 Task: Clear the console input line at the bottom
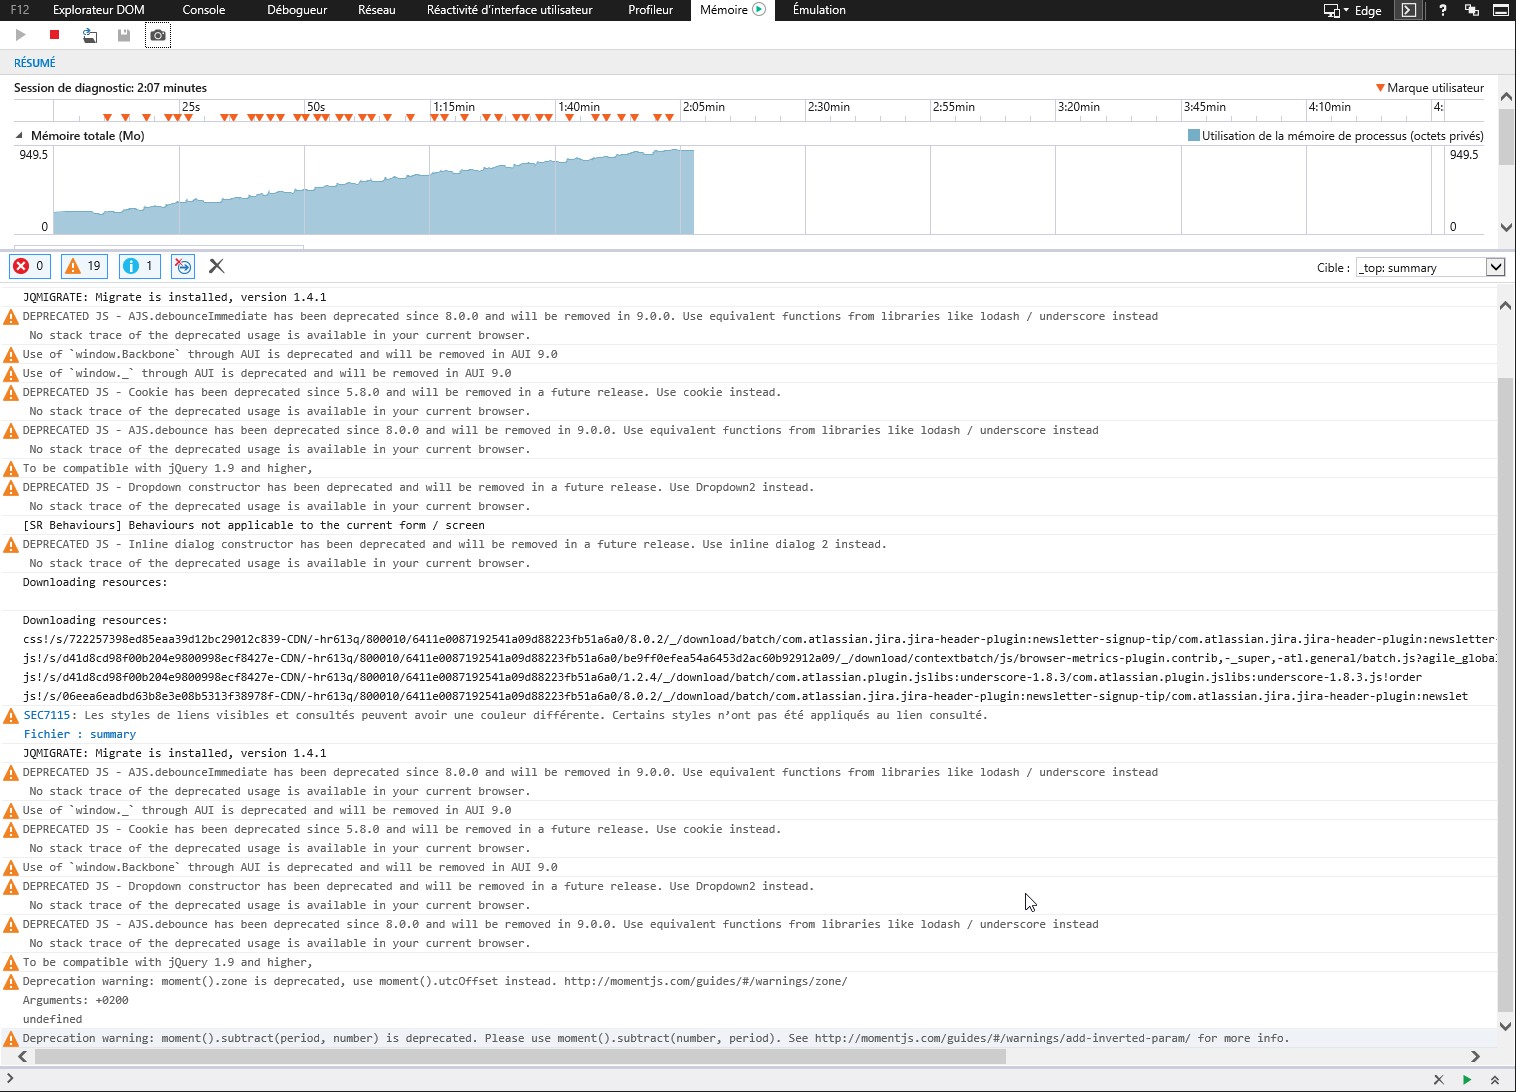1438,1080
